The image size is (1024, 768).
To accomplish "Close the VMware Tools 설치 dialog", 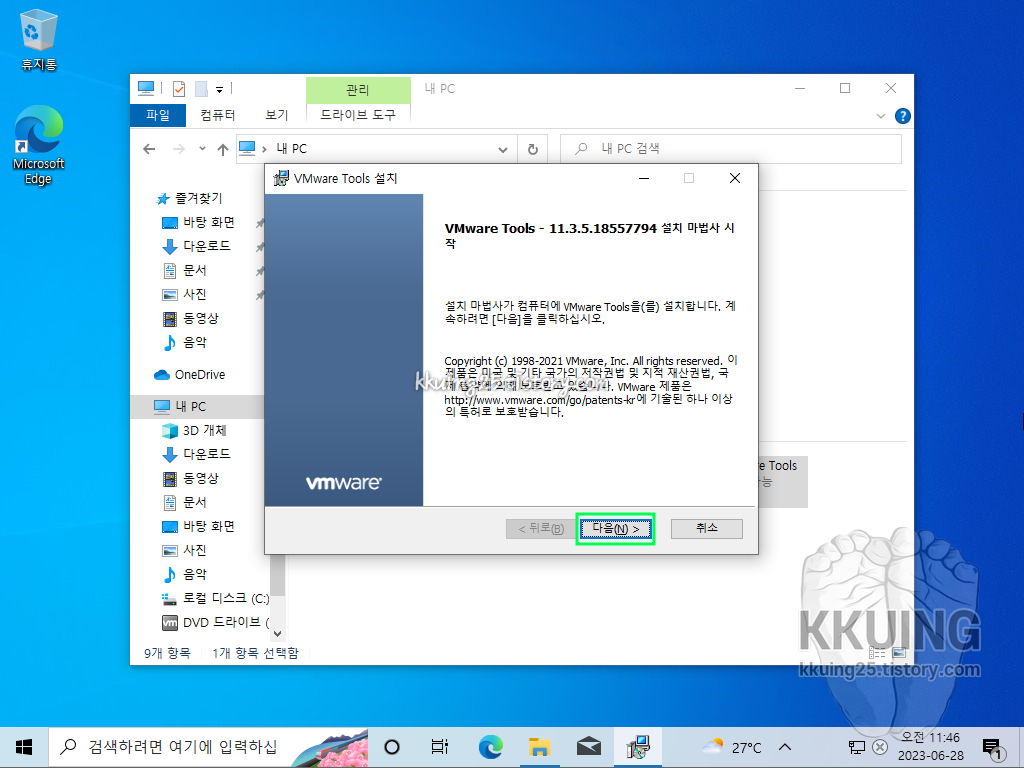I will click(x=735, y=178).
